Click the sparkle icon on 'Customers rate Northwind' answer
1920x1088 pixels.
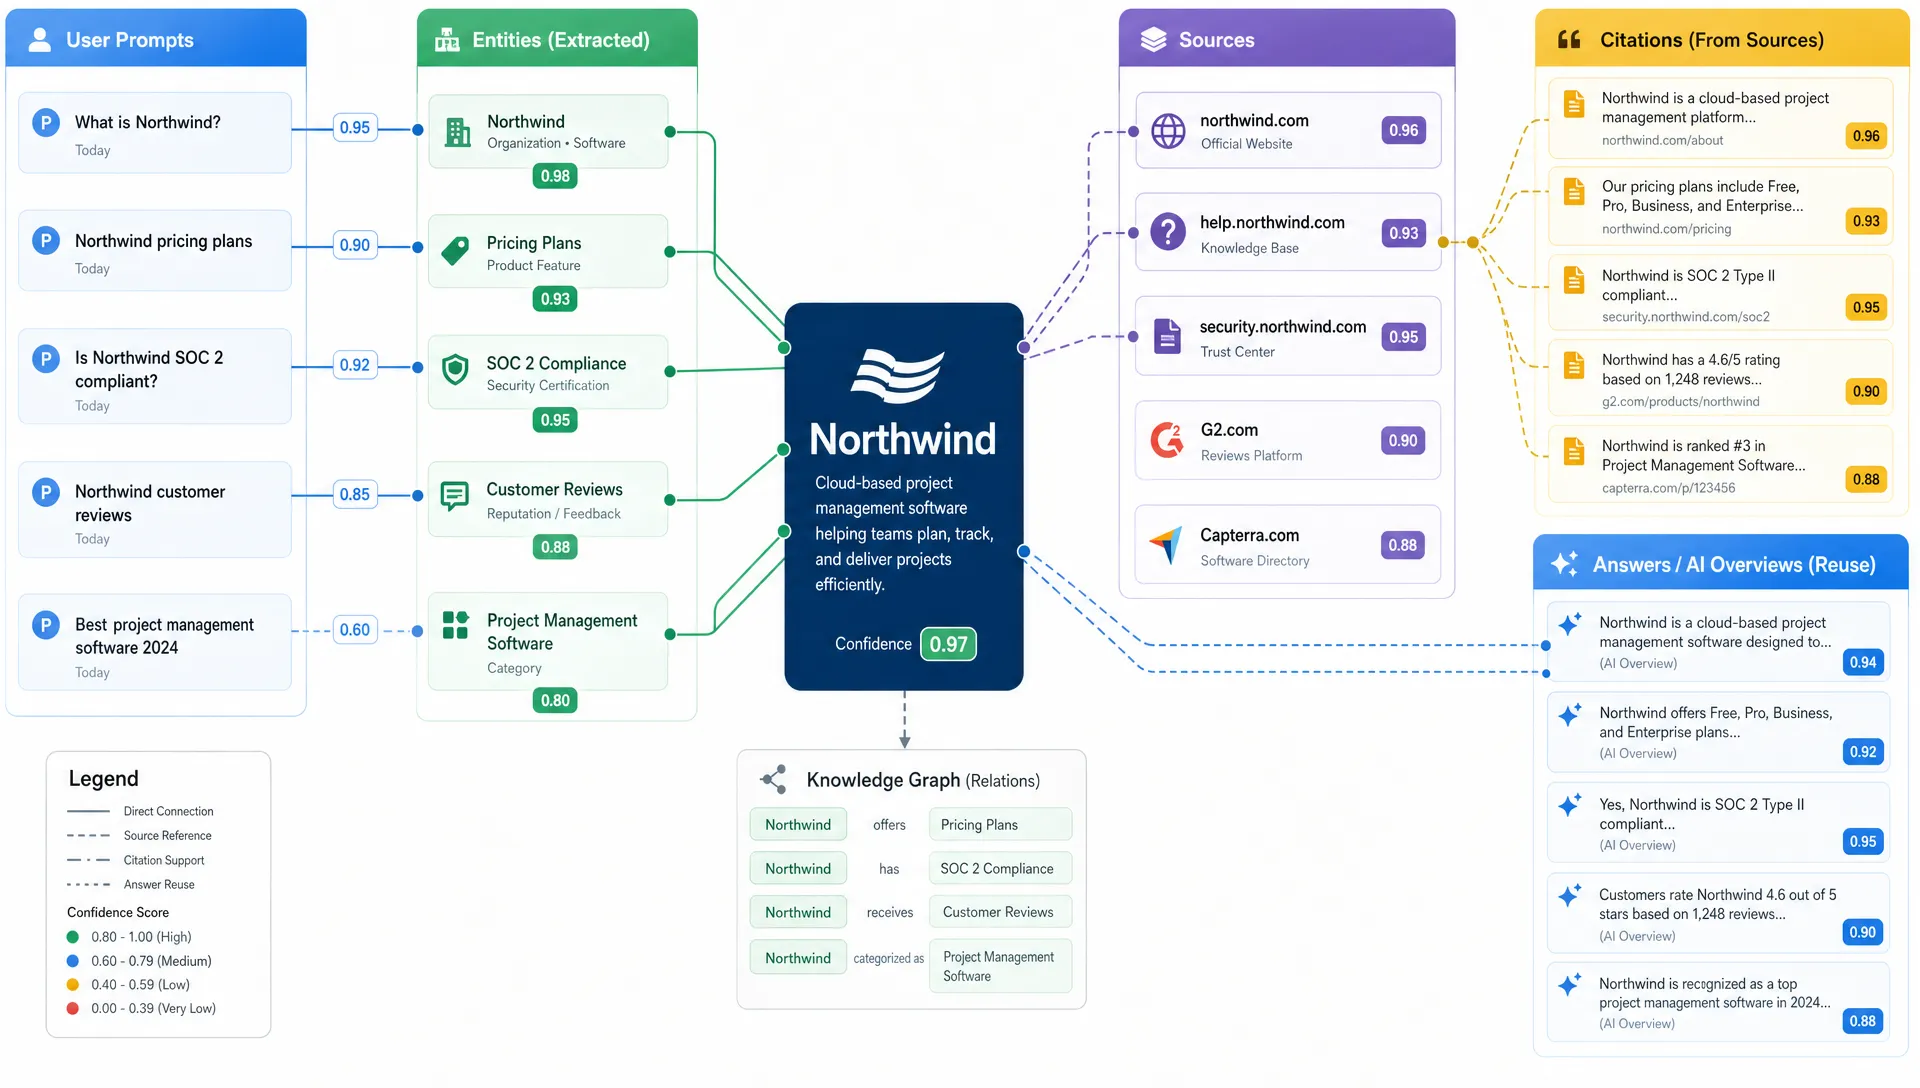click(1570, 894)
